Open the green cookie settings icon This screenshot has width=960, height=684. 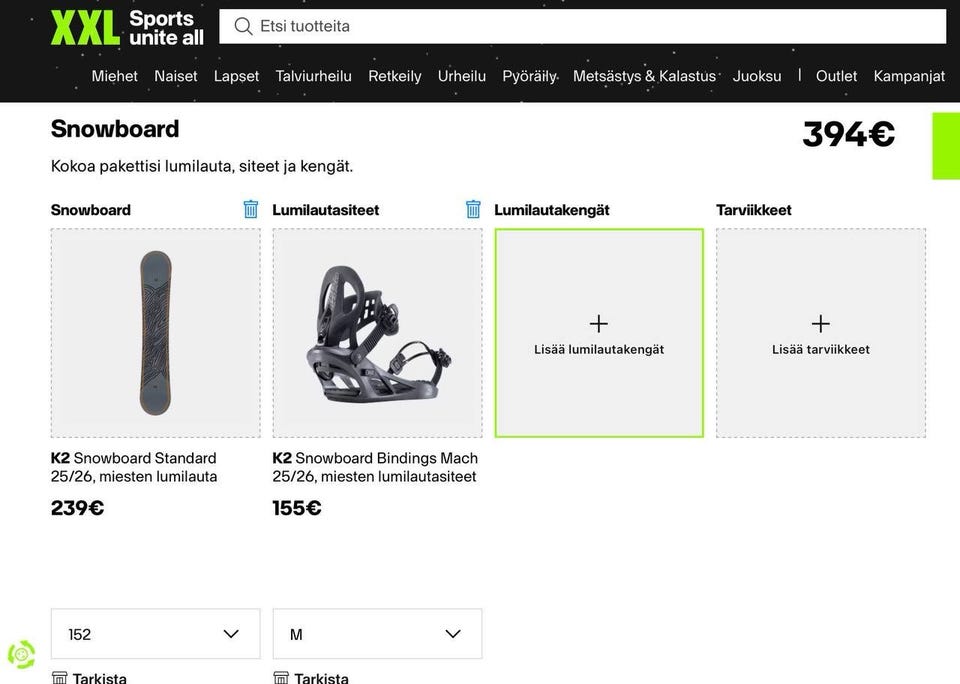point(21,654)
